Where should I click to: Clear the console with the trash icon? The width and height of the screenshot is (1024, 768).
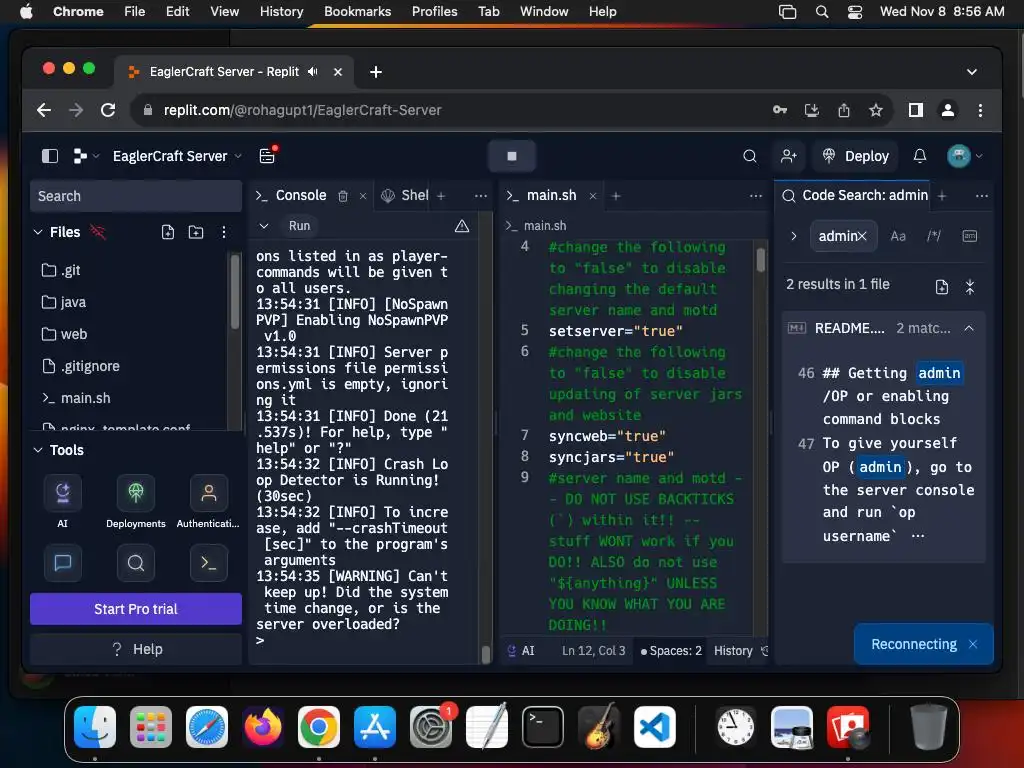pyautogui.click(x=343, y=196)
